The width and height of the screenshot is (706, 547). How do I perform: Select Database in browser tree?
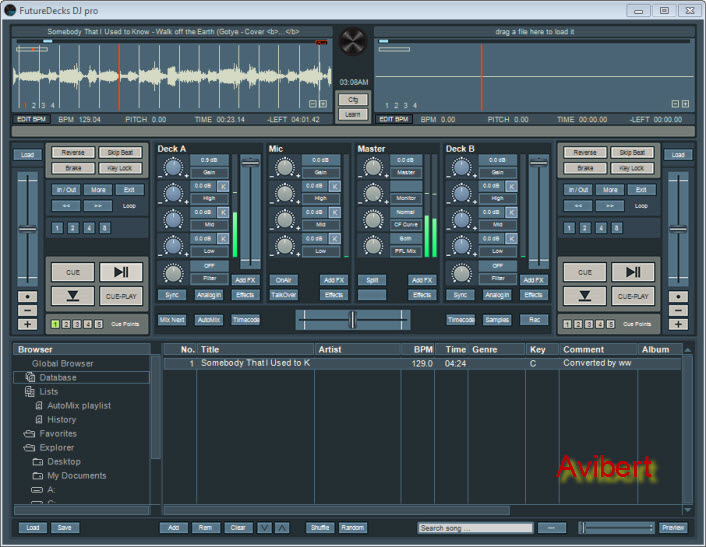coord(81,377)
